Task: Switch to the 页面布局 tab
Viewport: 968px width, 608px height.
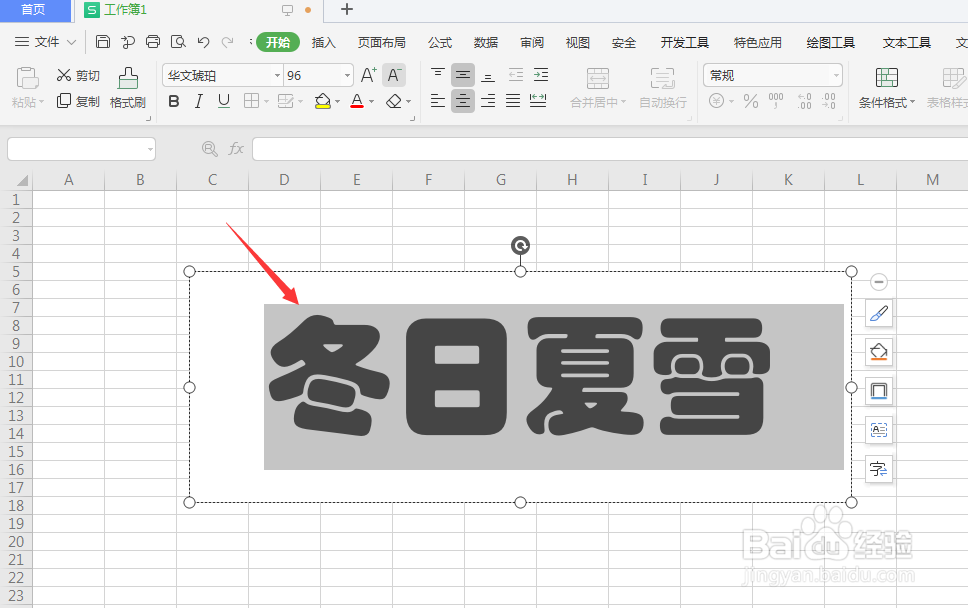Action: (x=382, y=43)
